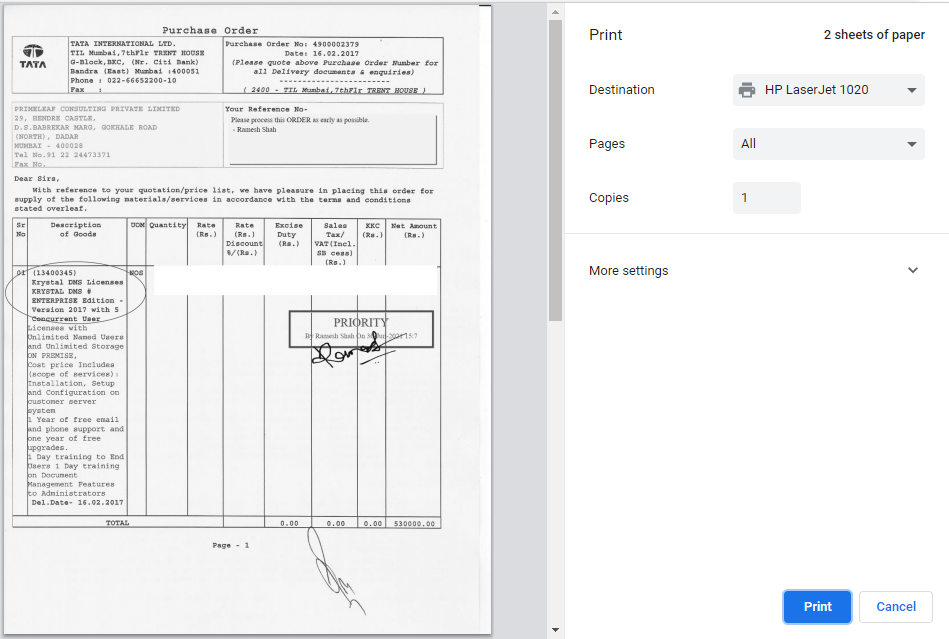Click the PRIORITY stamp in the preview
This screenshot has height=639, width=949.
pos(361,329)
